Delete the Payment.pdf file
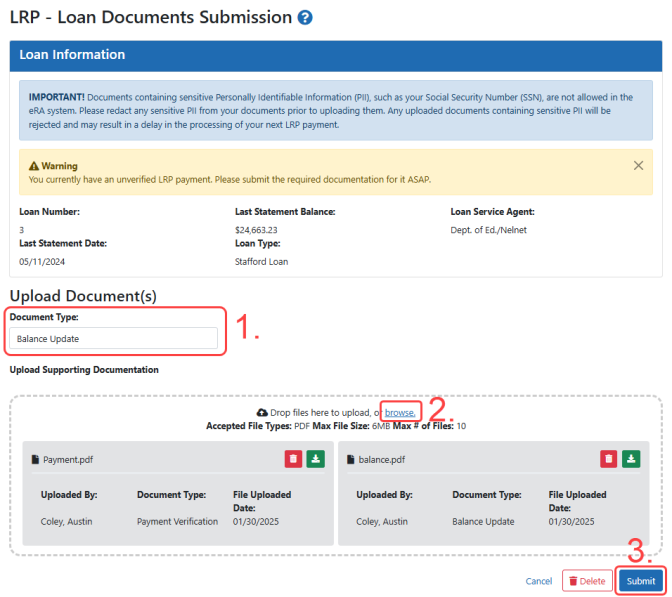 [294, 459]
